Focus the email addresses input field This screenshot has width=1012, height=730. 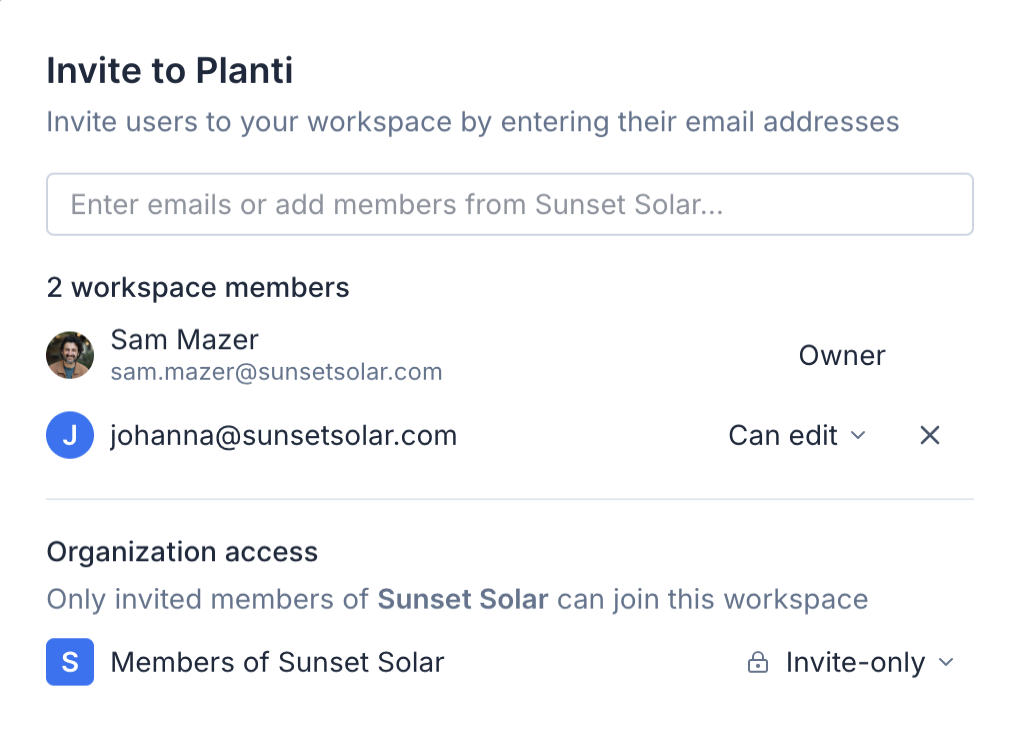click(x=510, y=205)
